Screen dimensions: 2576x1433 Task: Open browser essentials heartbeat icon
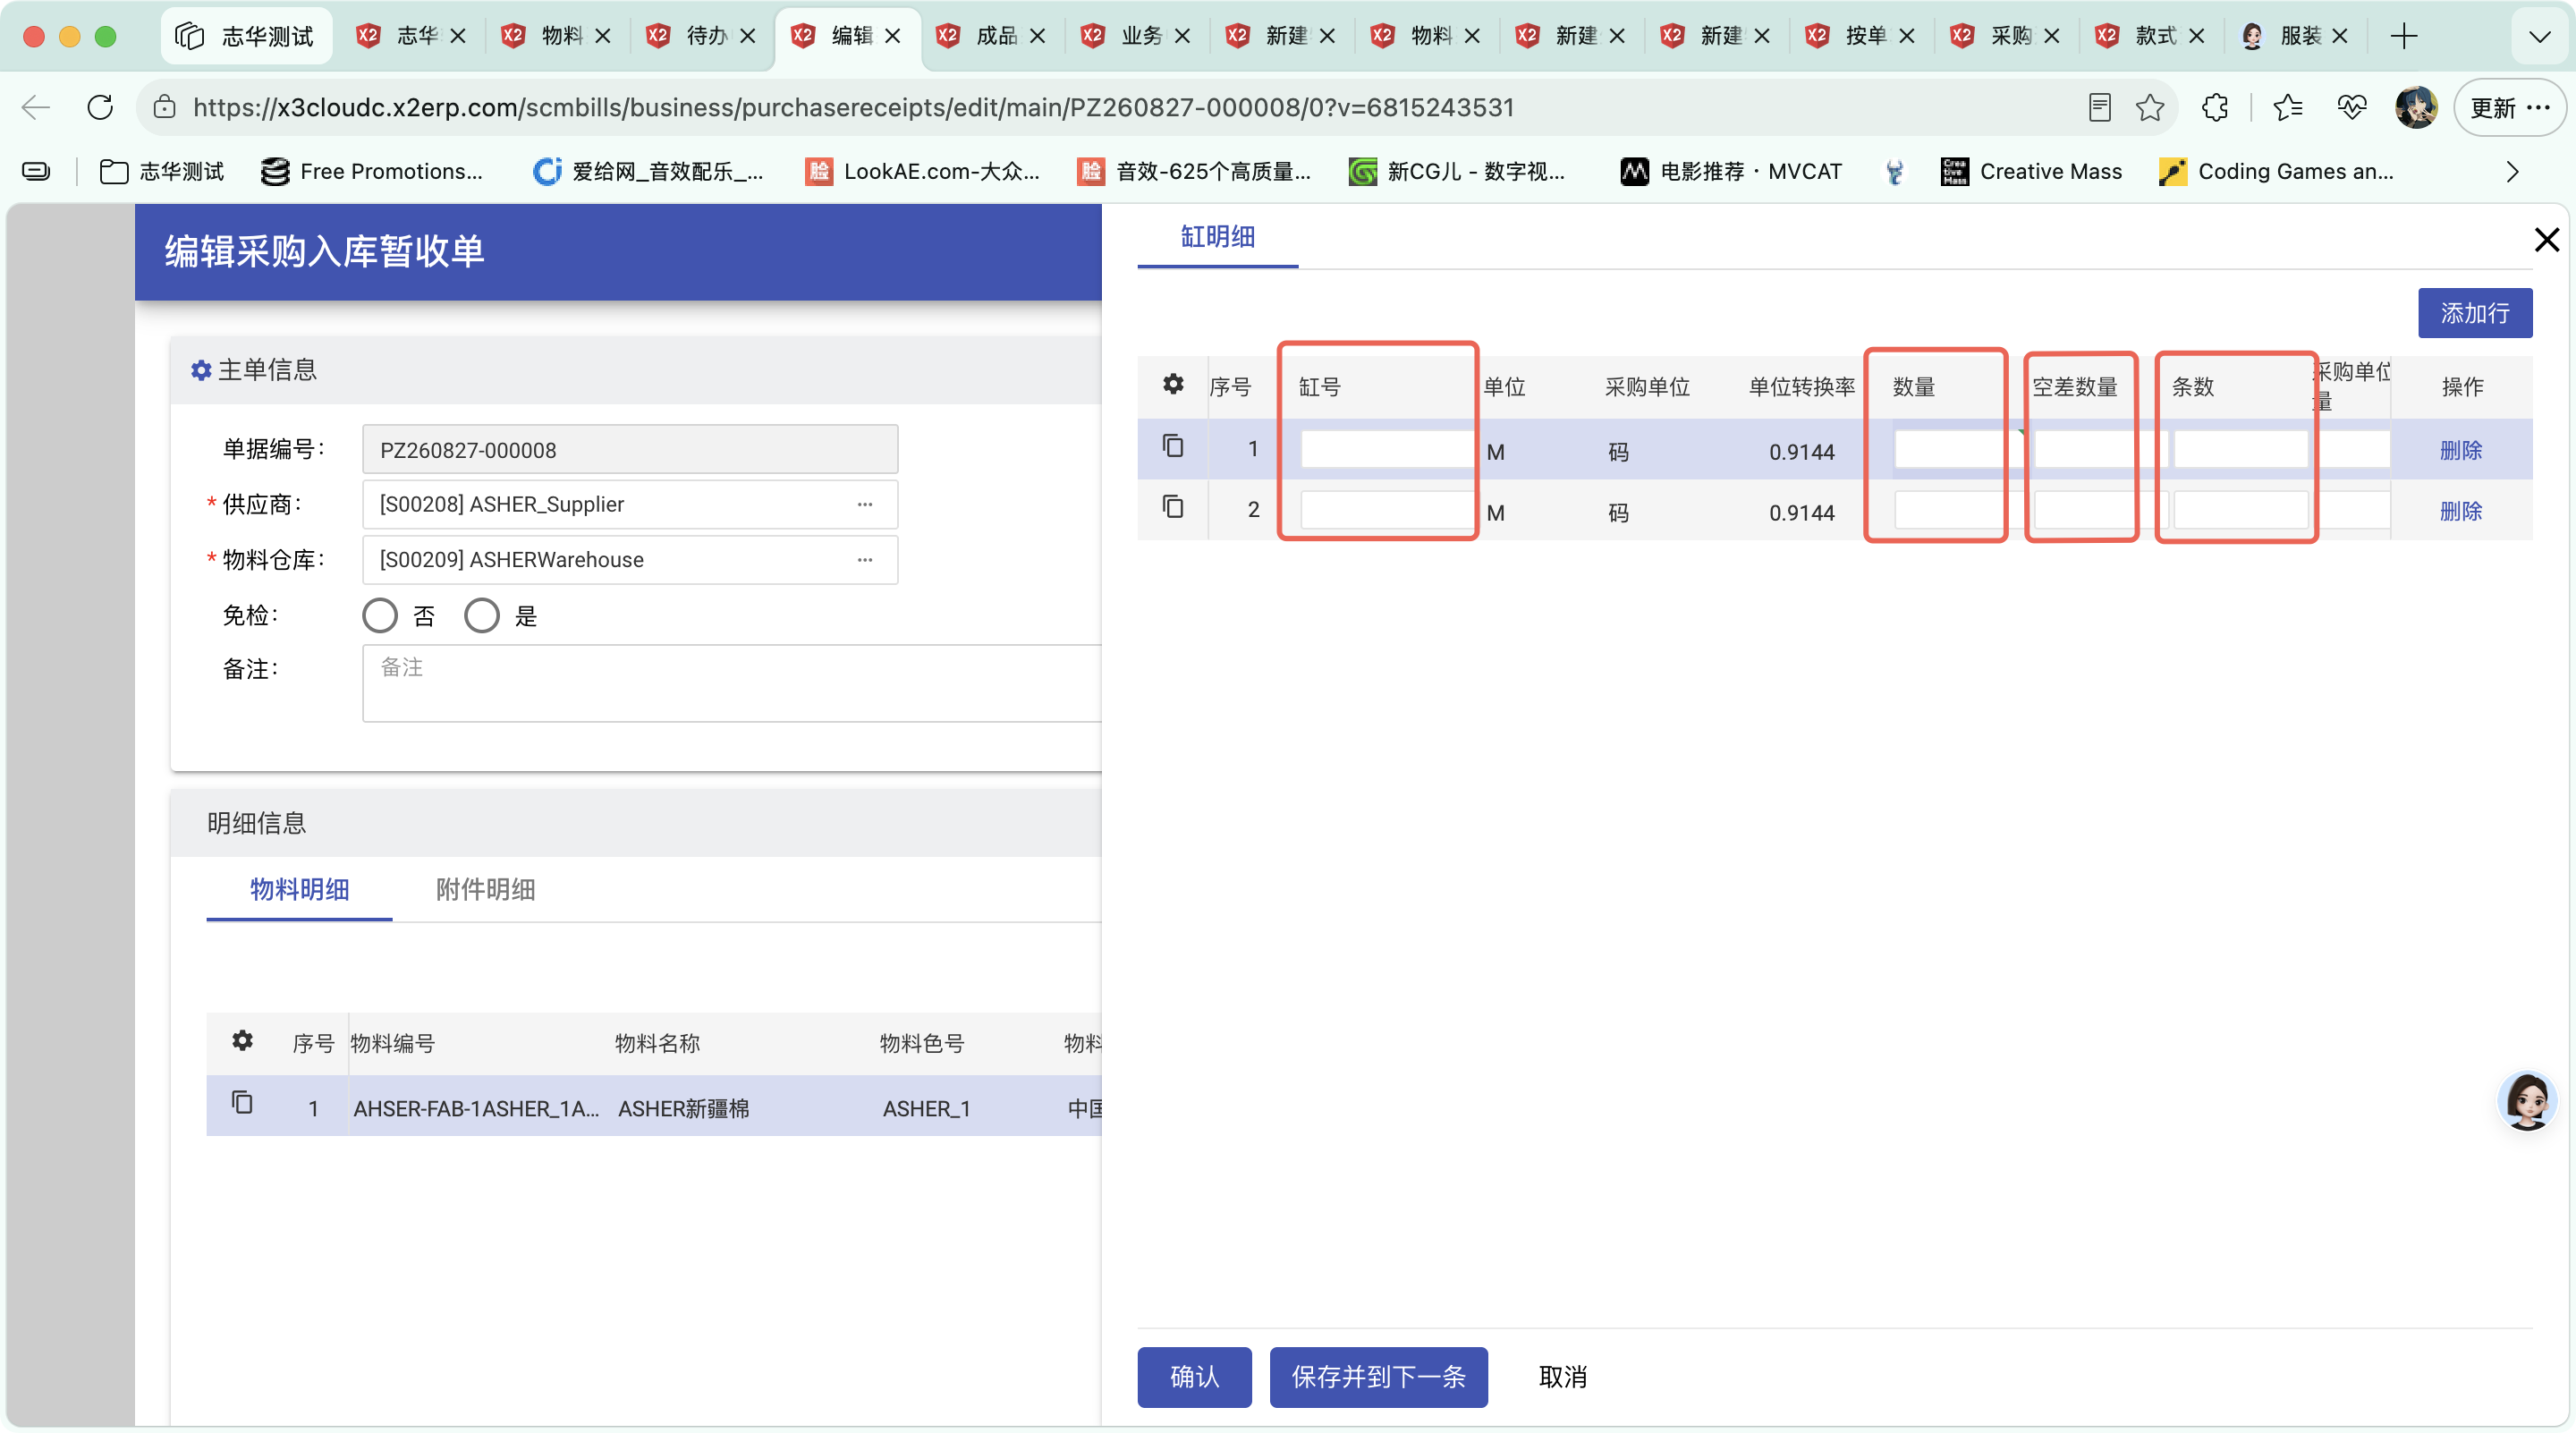point(2352,107)
